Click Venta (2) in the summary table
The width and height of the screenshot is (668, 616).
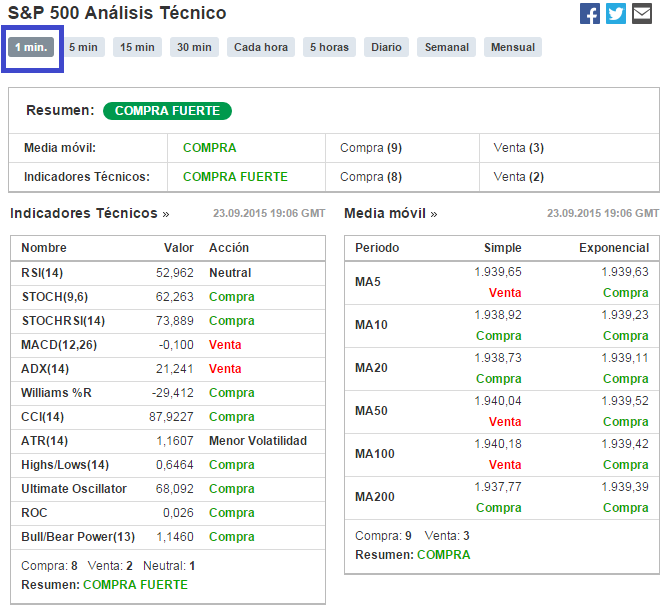pyautogui.click(x=518, y=177)
